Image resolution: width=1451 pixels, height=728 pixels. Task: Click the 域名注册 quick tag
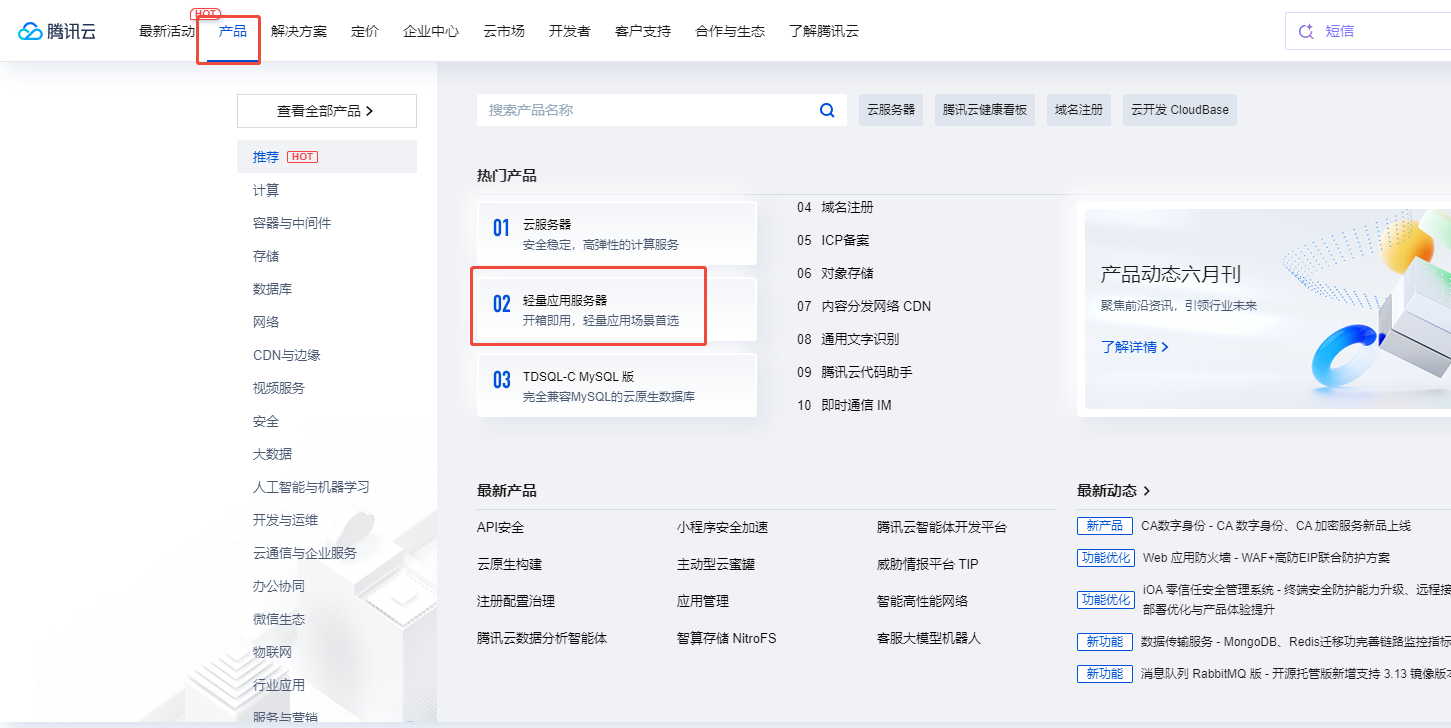tap(1079, 110)
